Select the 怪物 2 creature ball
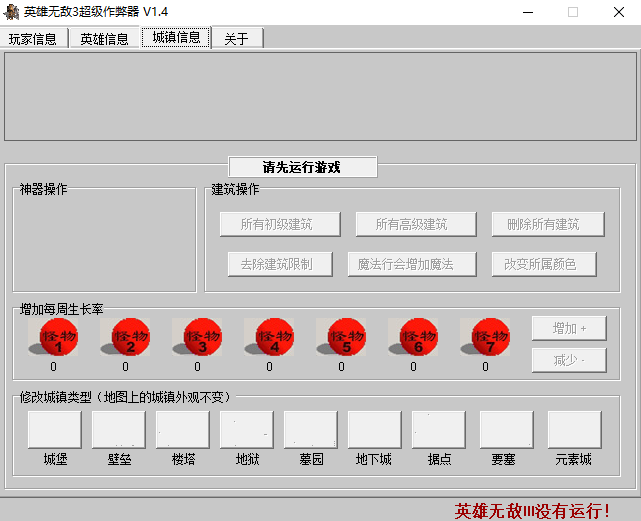Screen dimensions: 641x521 point(125,337)
